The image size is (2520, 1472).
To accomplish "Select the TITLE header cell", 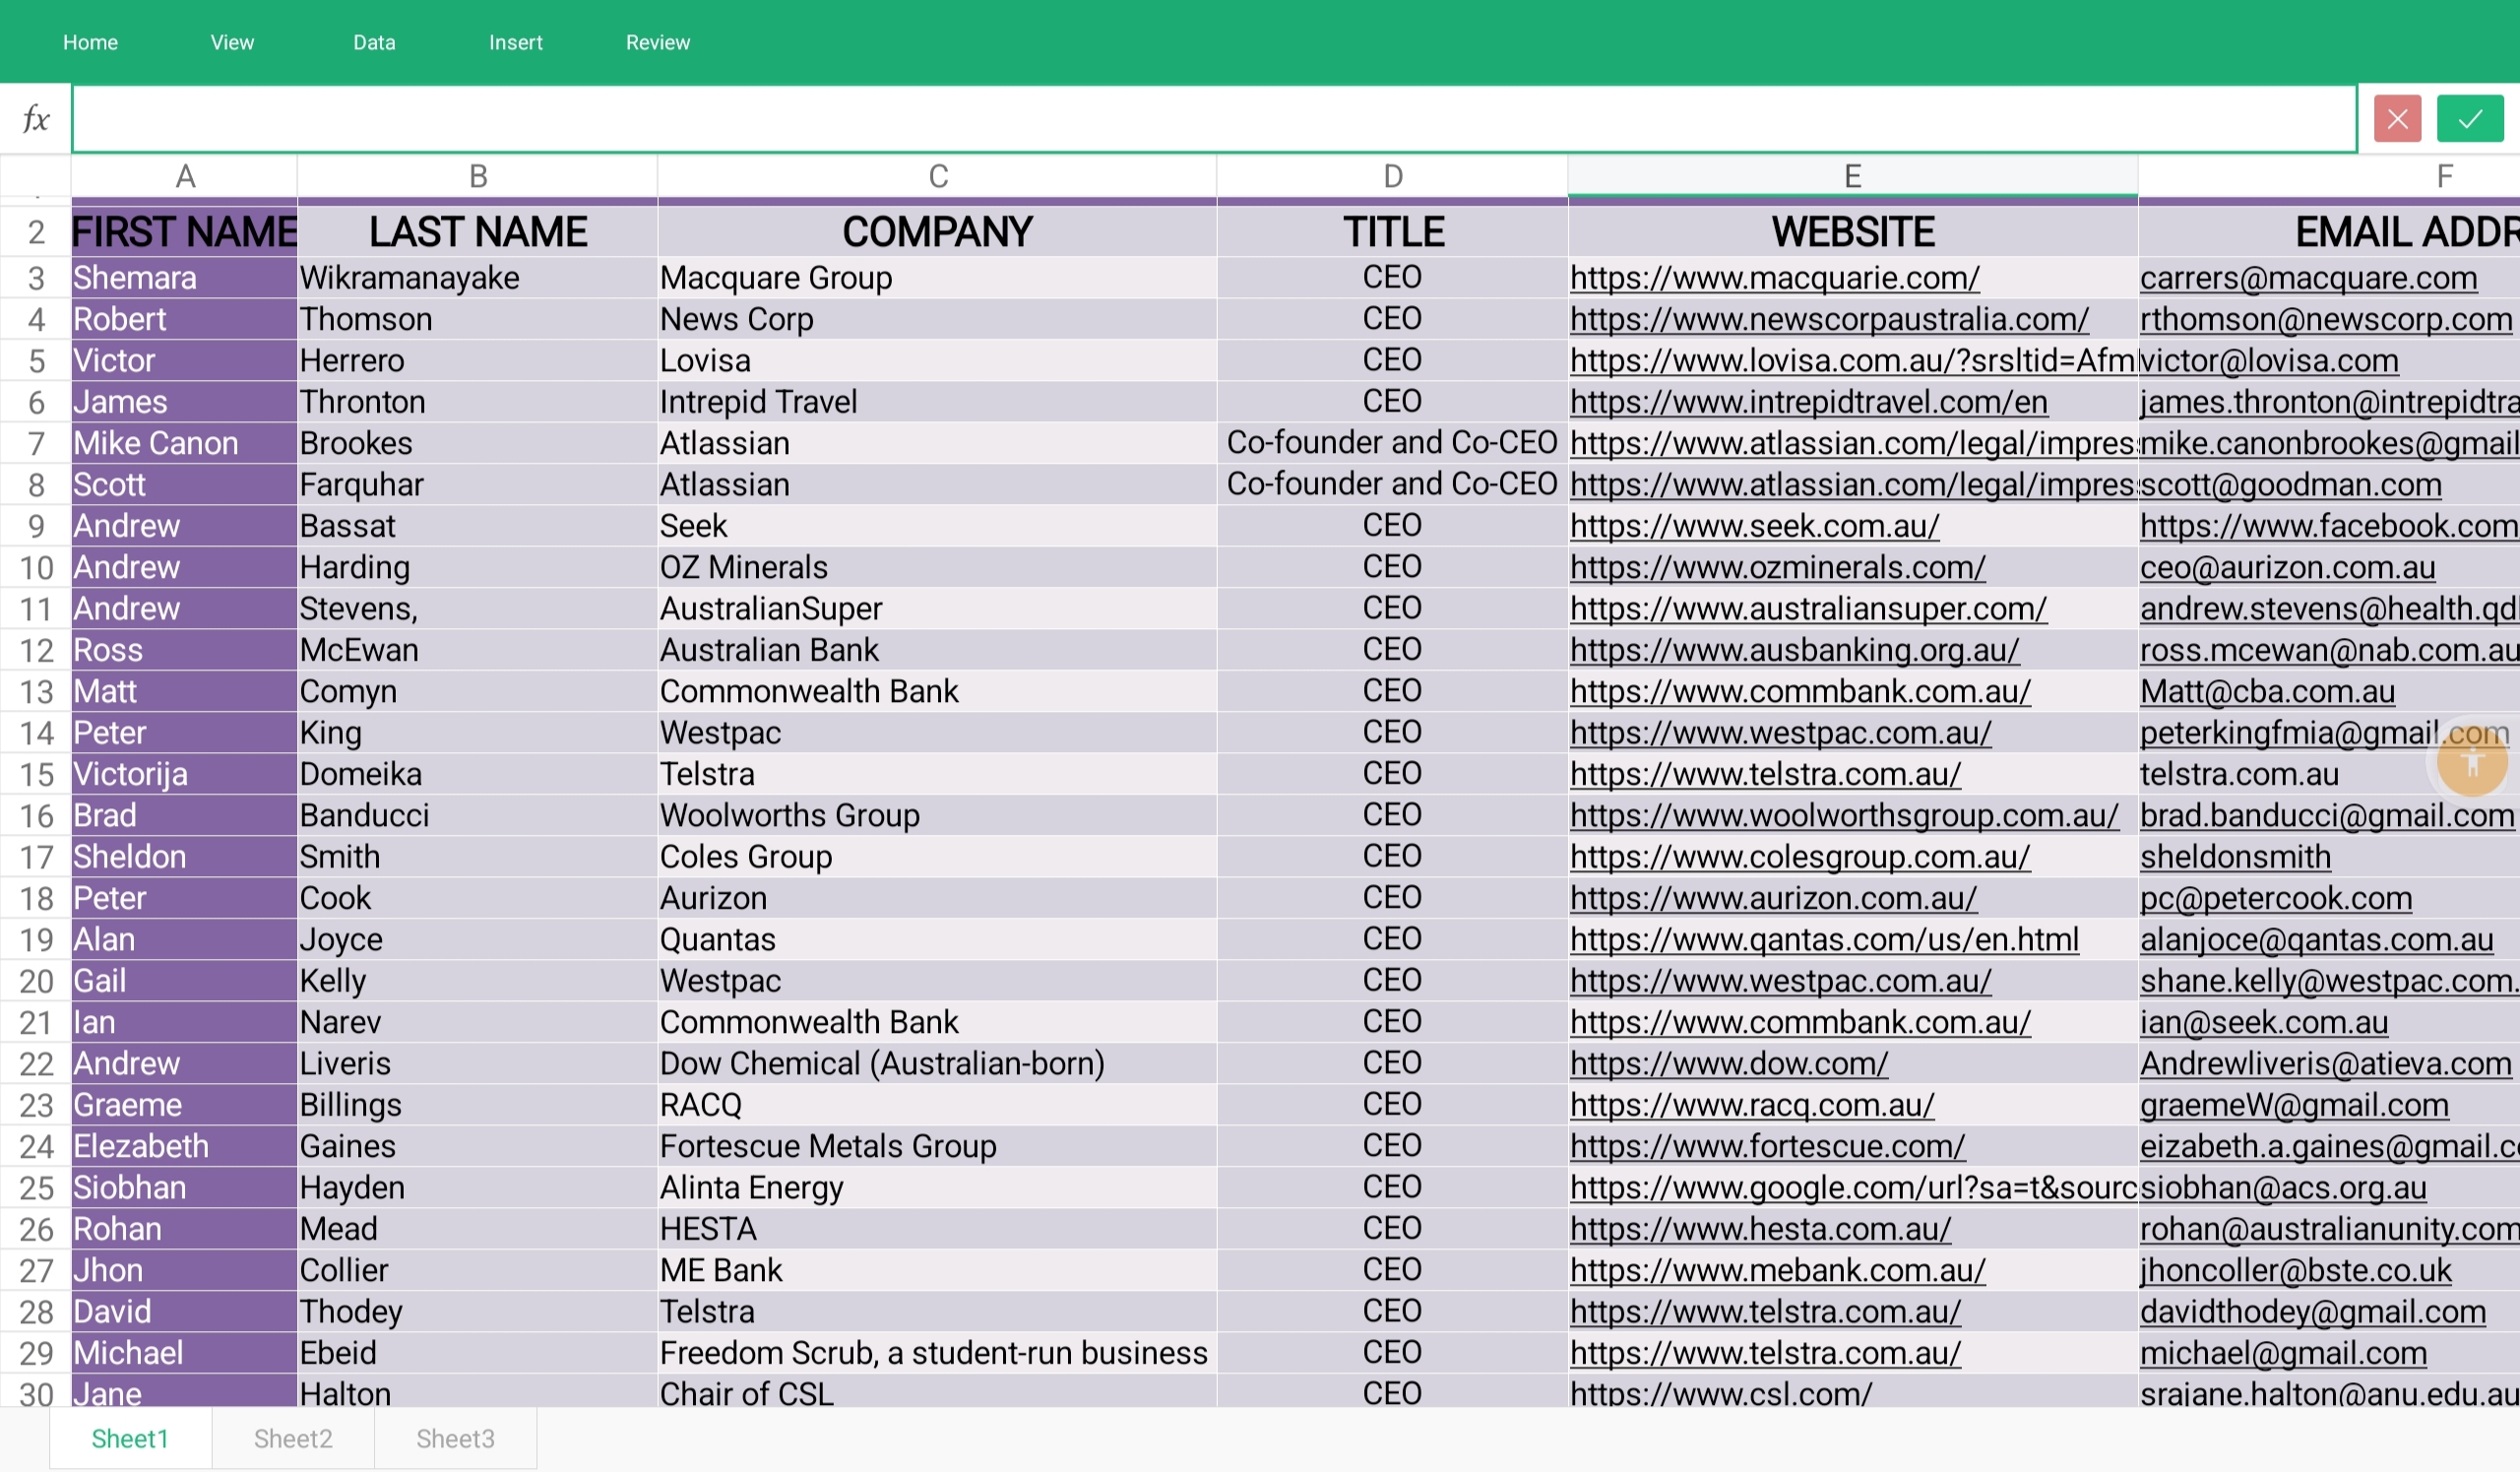I will click(x=1392, y=232).
